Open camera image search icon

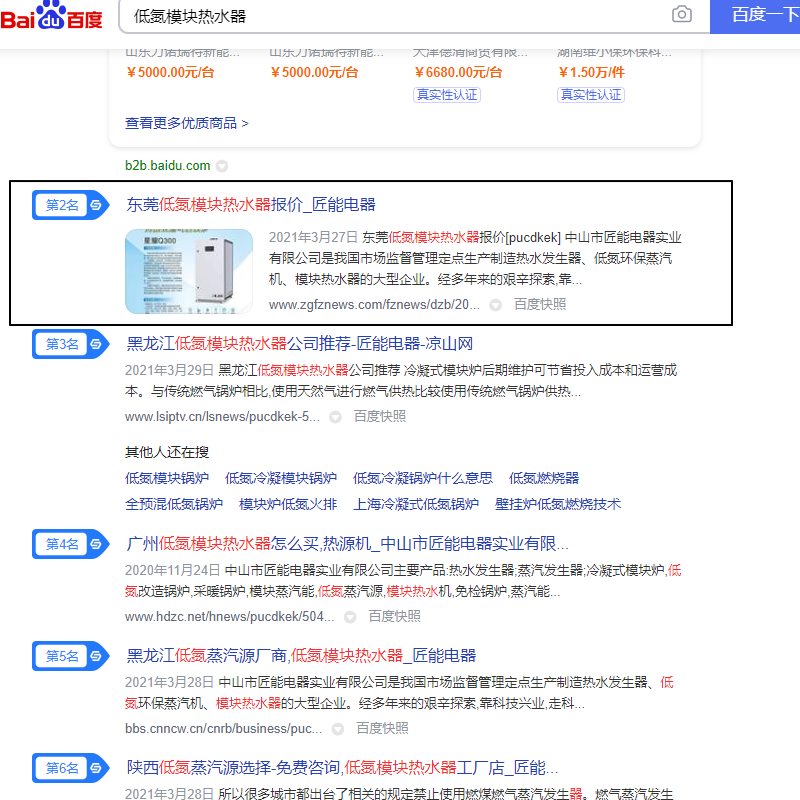point(682,14)
